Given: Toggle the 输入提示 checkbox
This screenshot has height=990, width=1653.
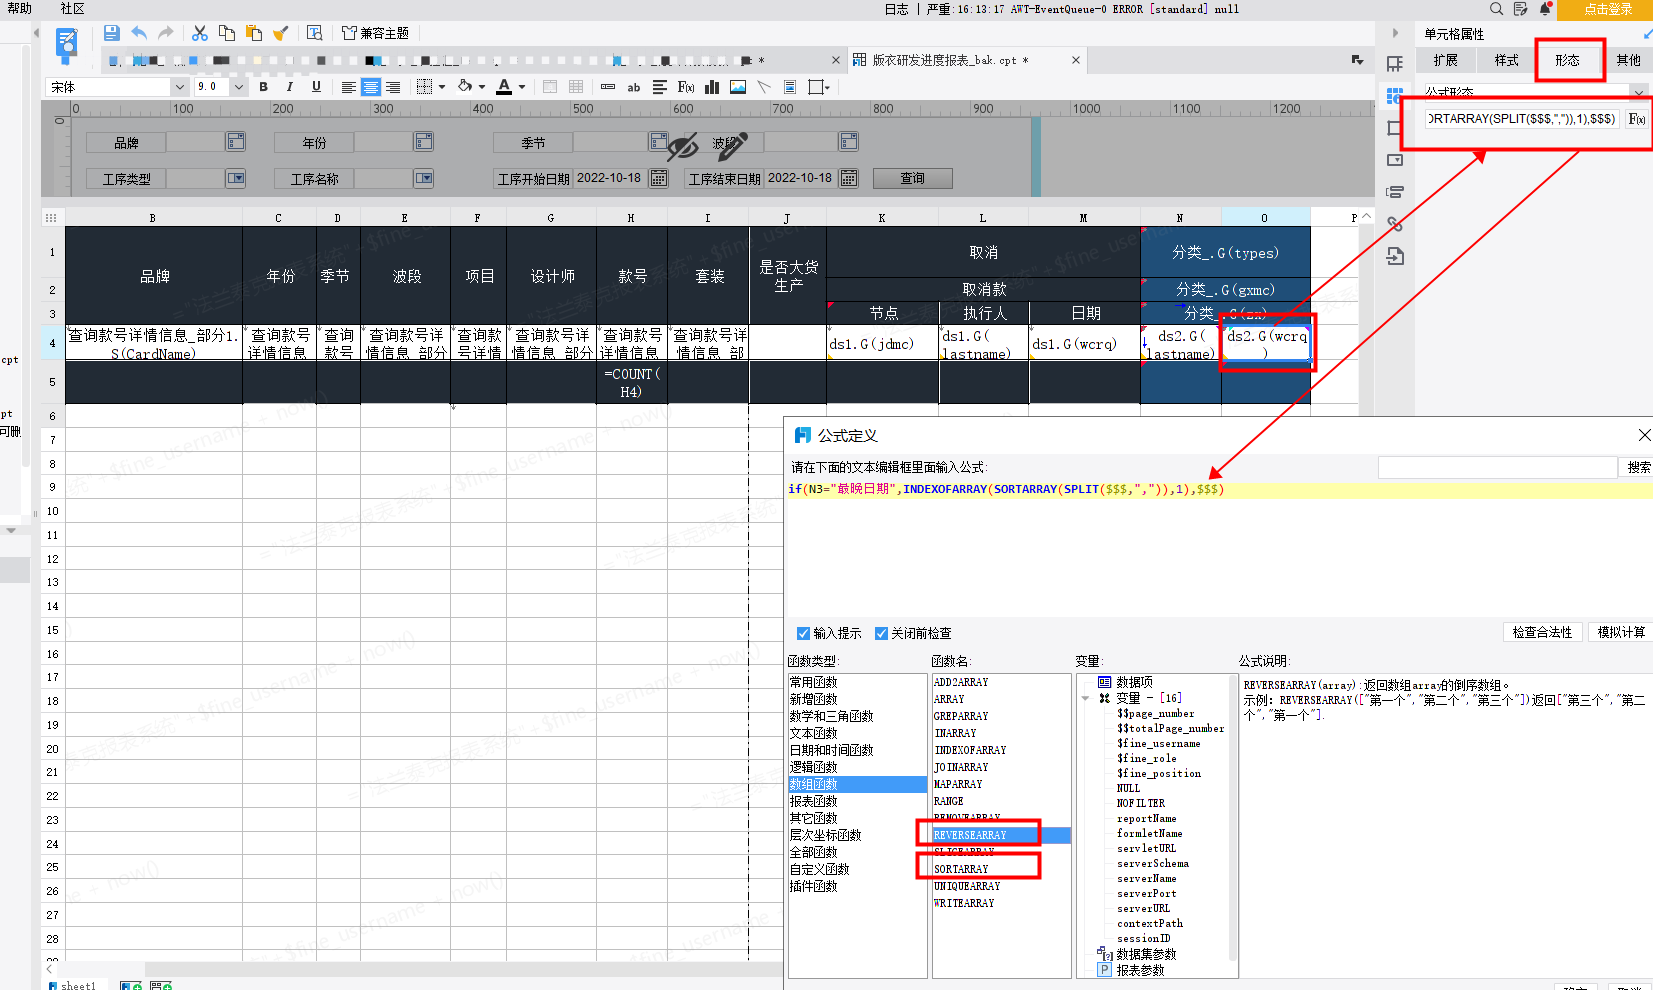Looking at the screenshot, I should coord(803,633).
